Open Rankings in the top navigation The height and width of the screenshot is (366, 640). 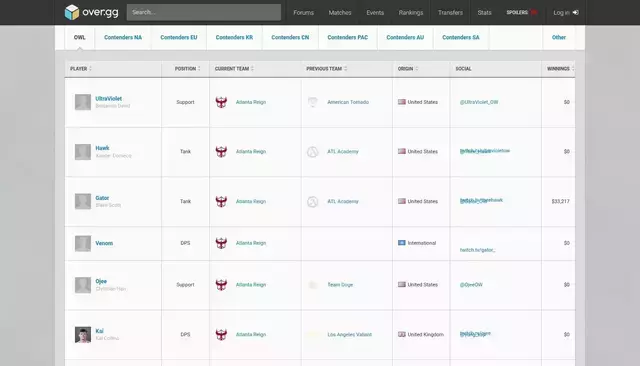click(411, 13)
